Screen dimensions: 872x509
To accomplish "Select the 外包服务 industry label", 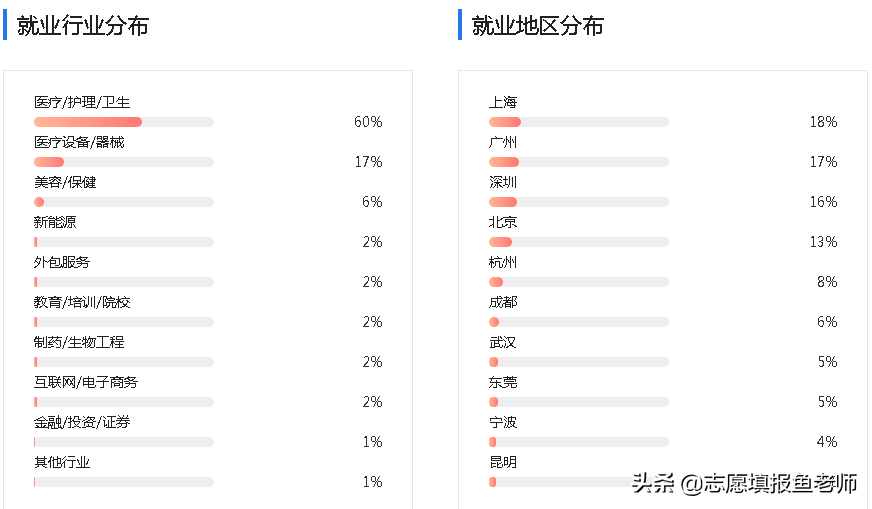I will point(62,263).
